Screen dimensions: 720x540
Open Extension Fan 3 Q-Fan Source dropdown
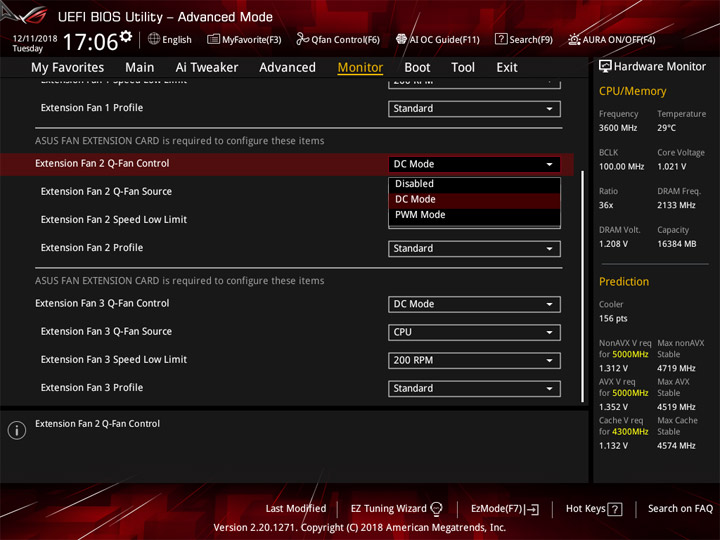pos(474,332)
